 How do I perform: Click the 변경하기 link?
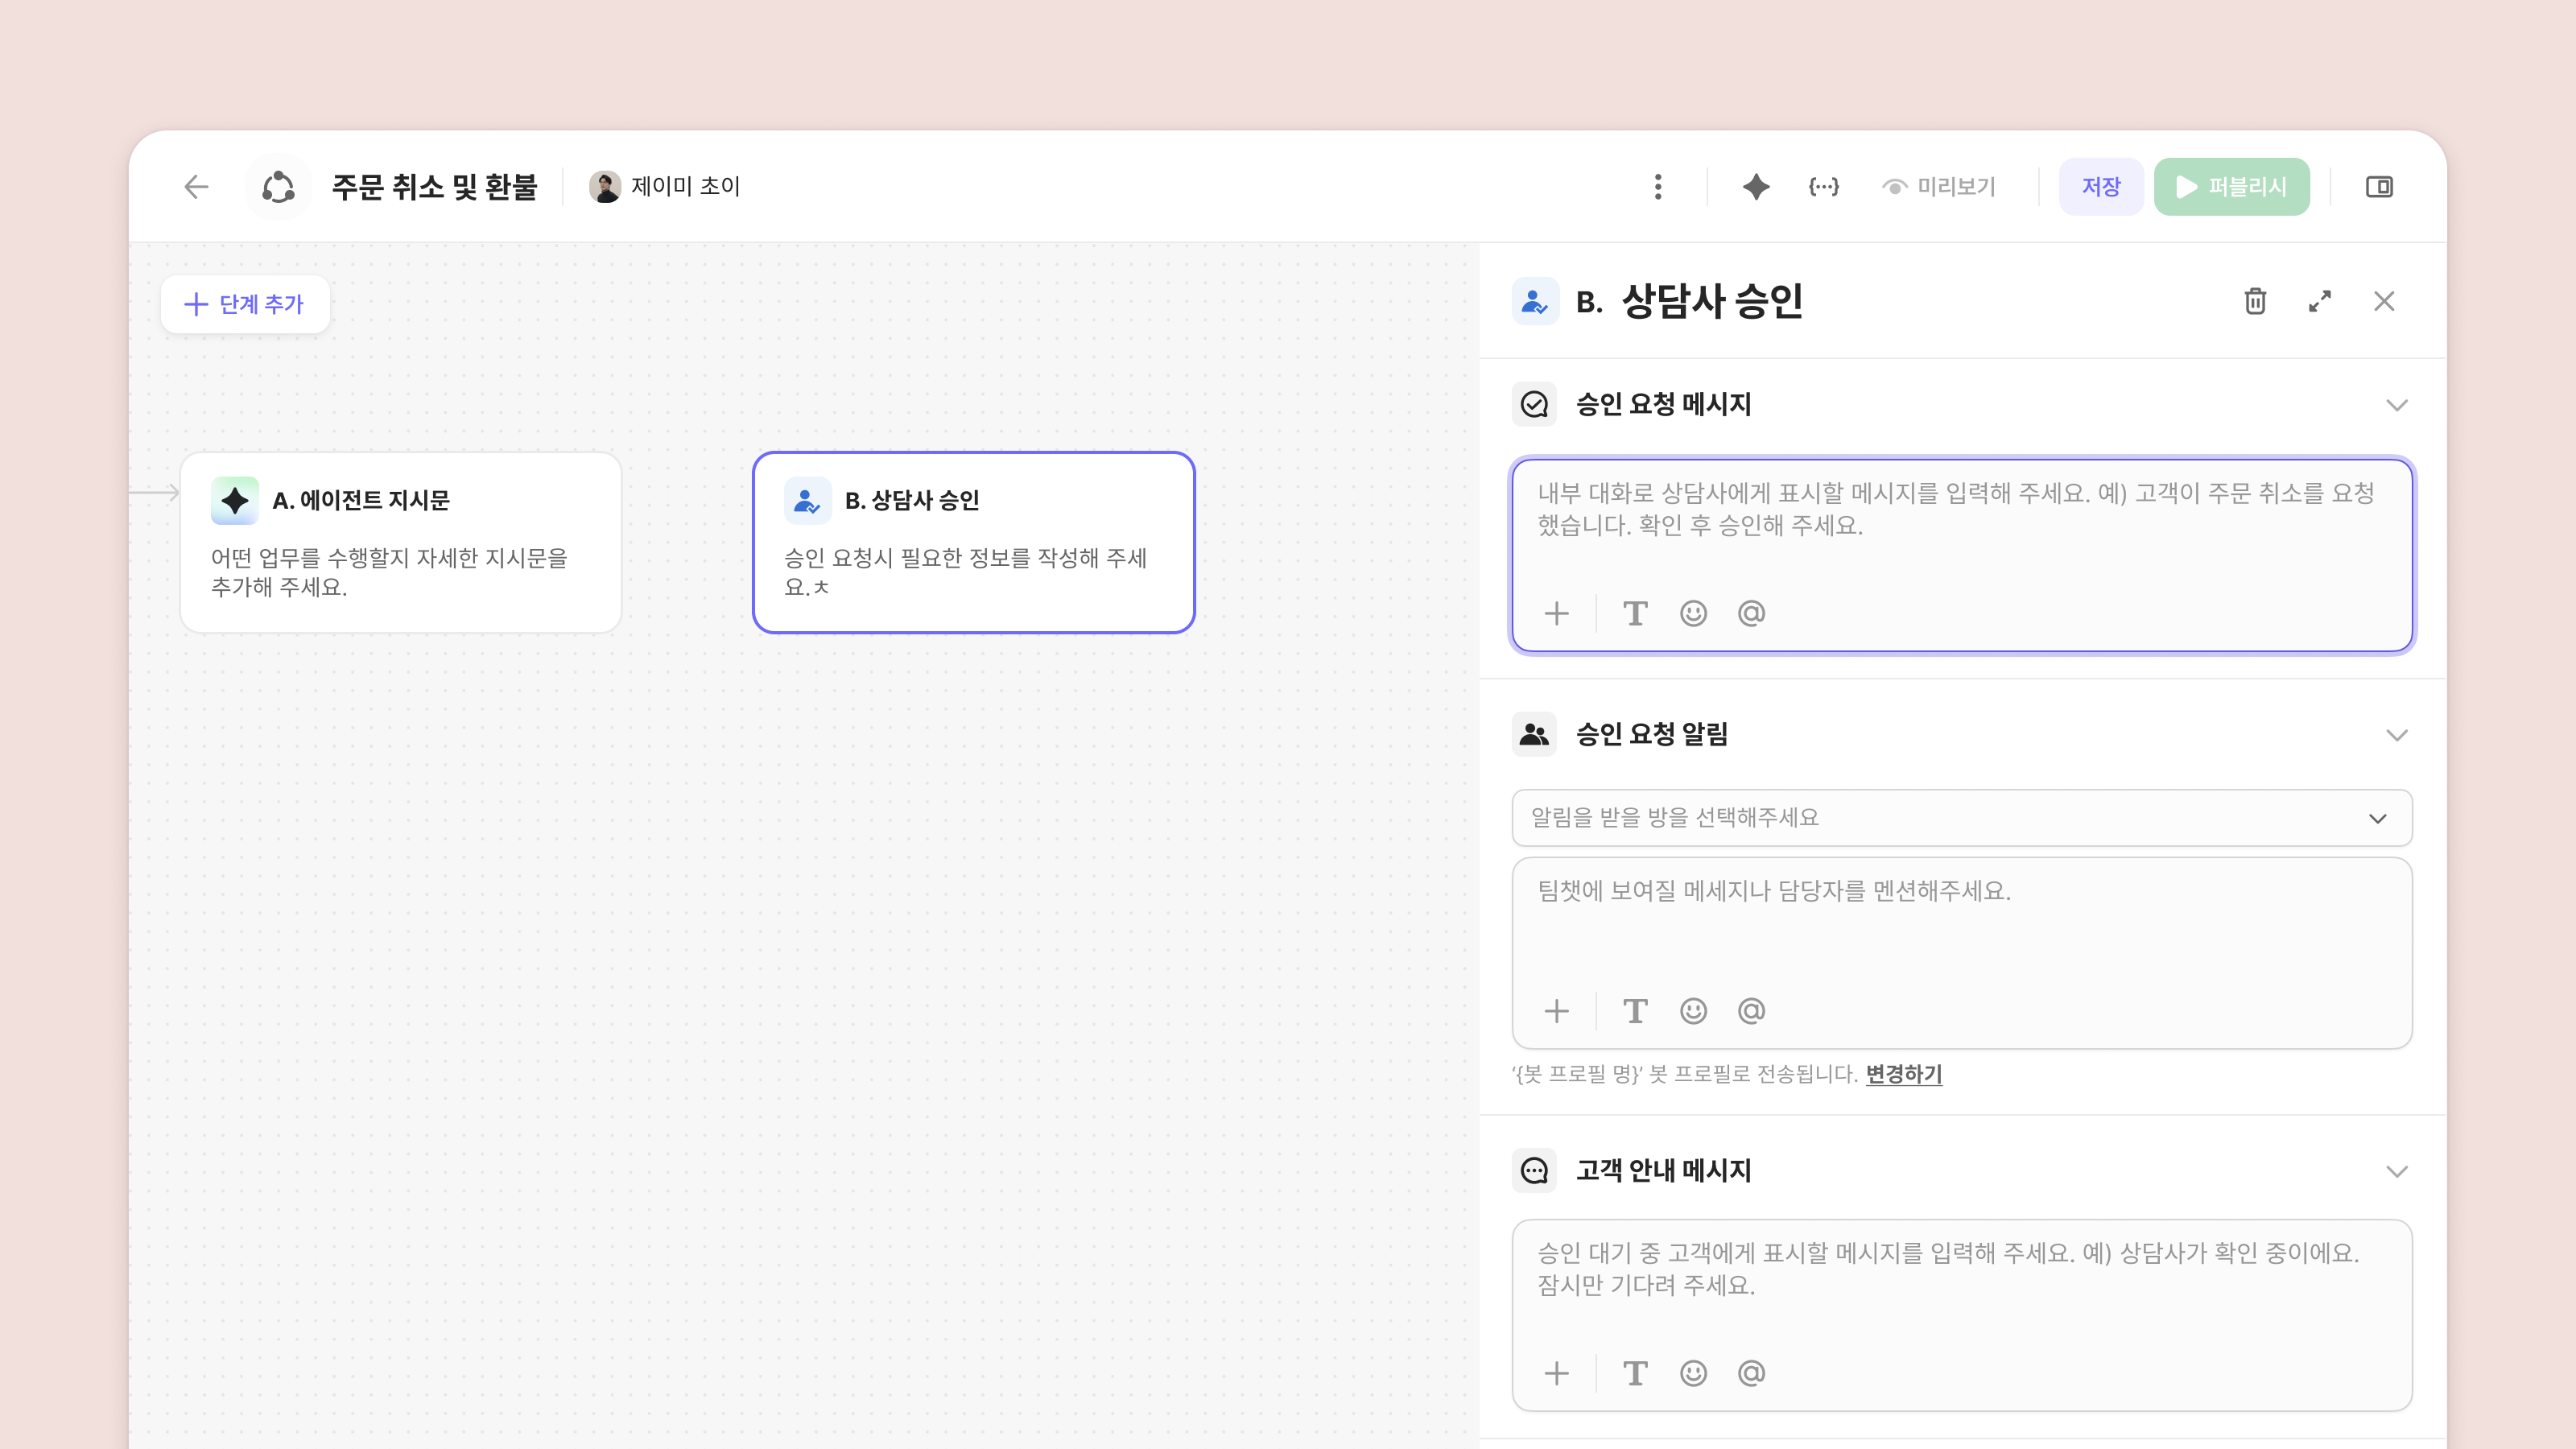point(1903,1074)
